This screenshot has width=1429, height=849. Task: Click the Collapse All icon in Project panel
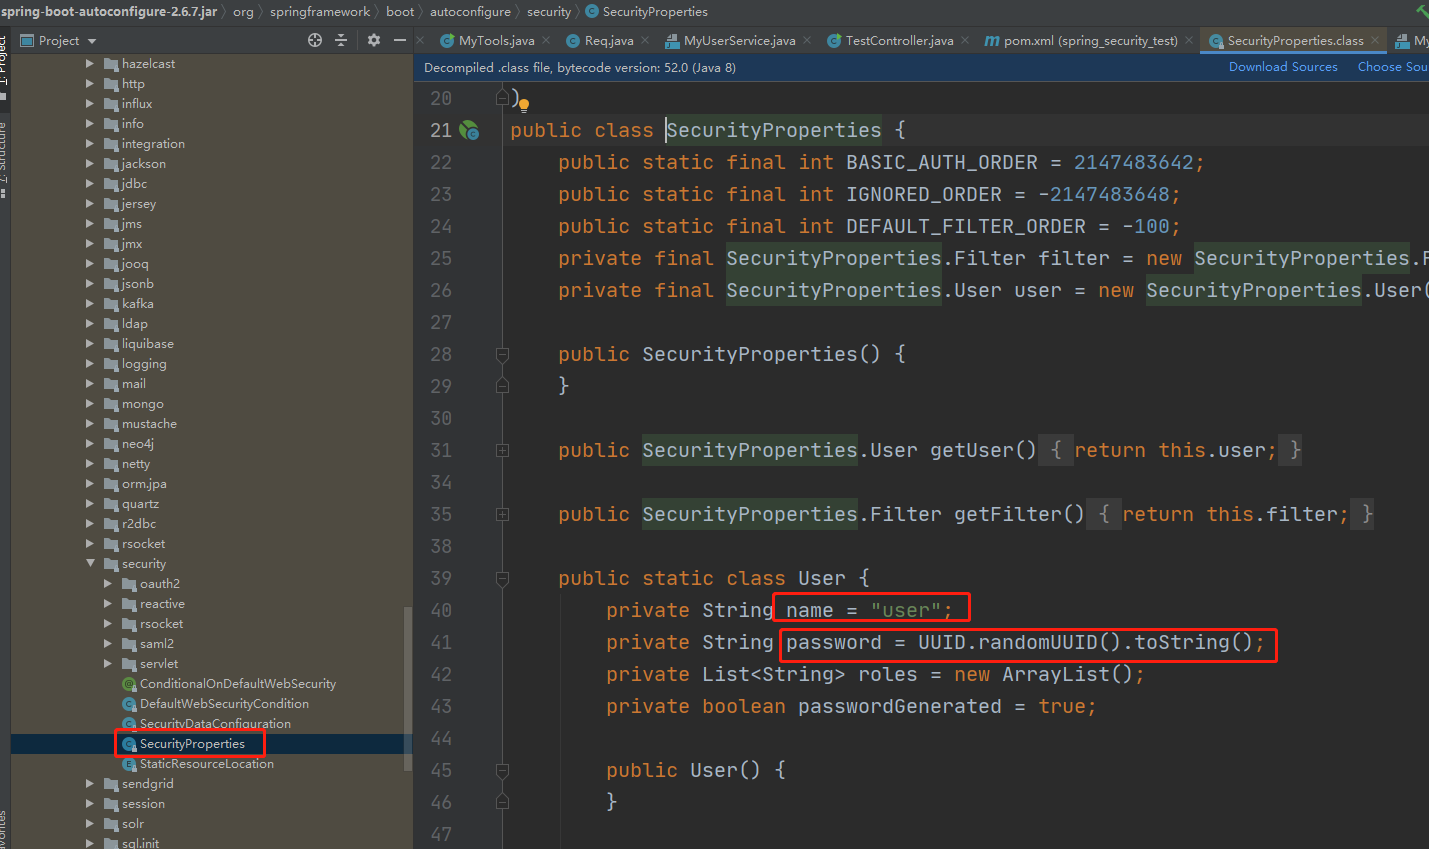[341, 40]
